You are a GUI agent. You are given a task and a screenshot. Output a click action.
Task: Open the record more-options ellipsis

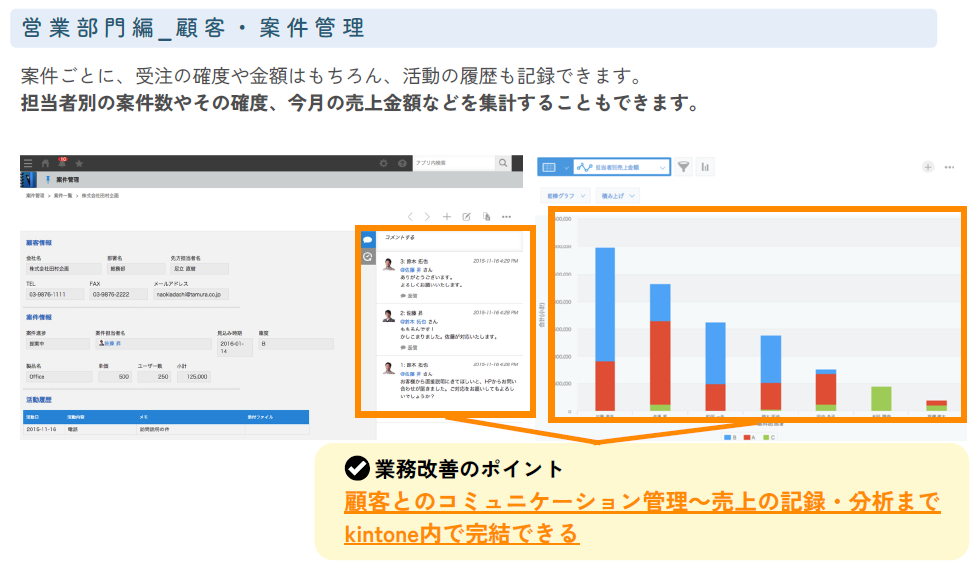[506, 217]
